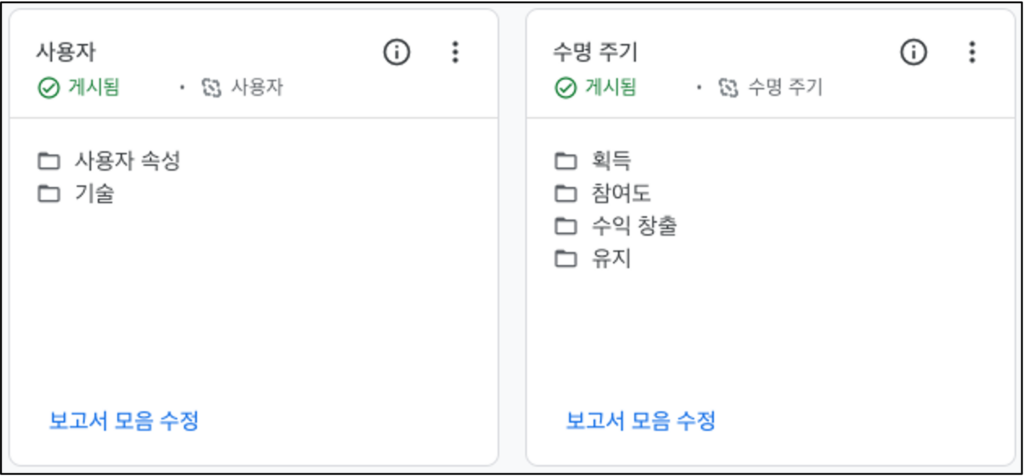Image resolution: width=1024 pixels, height=476 pixels.
Task: Click 게시됨 status text on 사용자 card
Action: (94, 88)
